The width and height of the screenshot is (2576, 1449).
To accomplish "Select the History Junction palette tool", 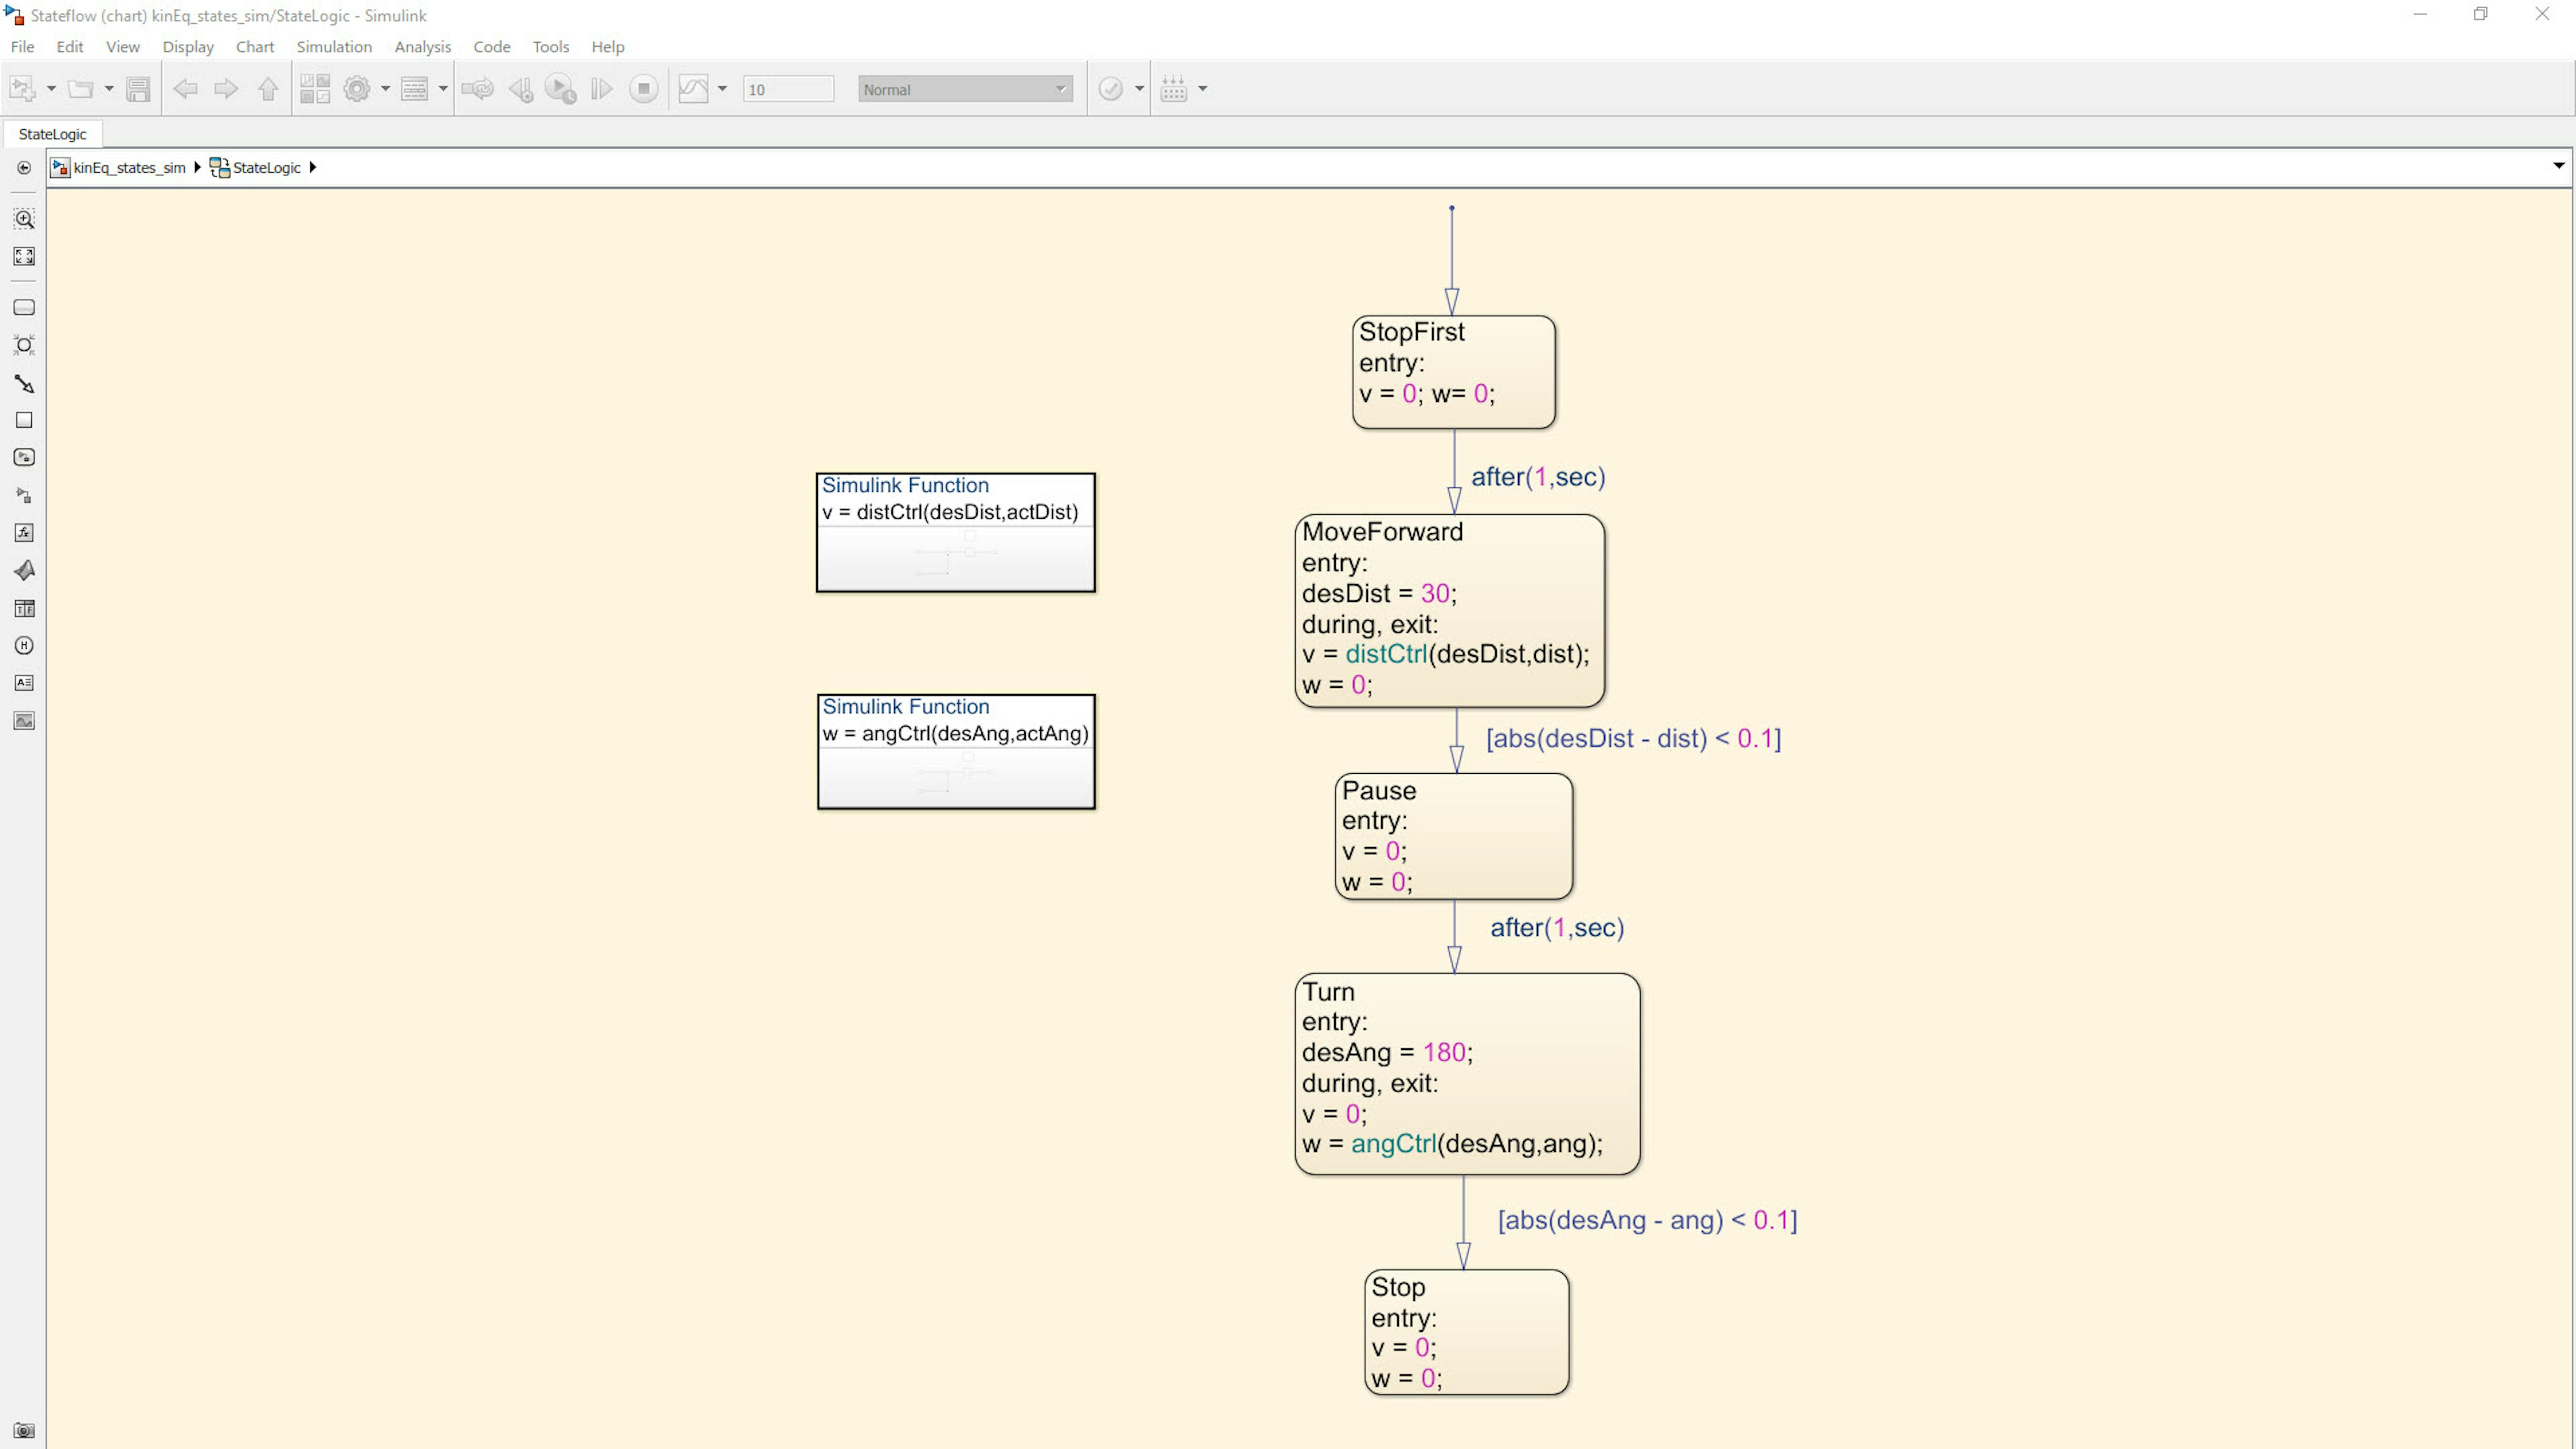I will coord(24,646).
